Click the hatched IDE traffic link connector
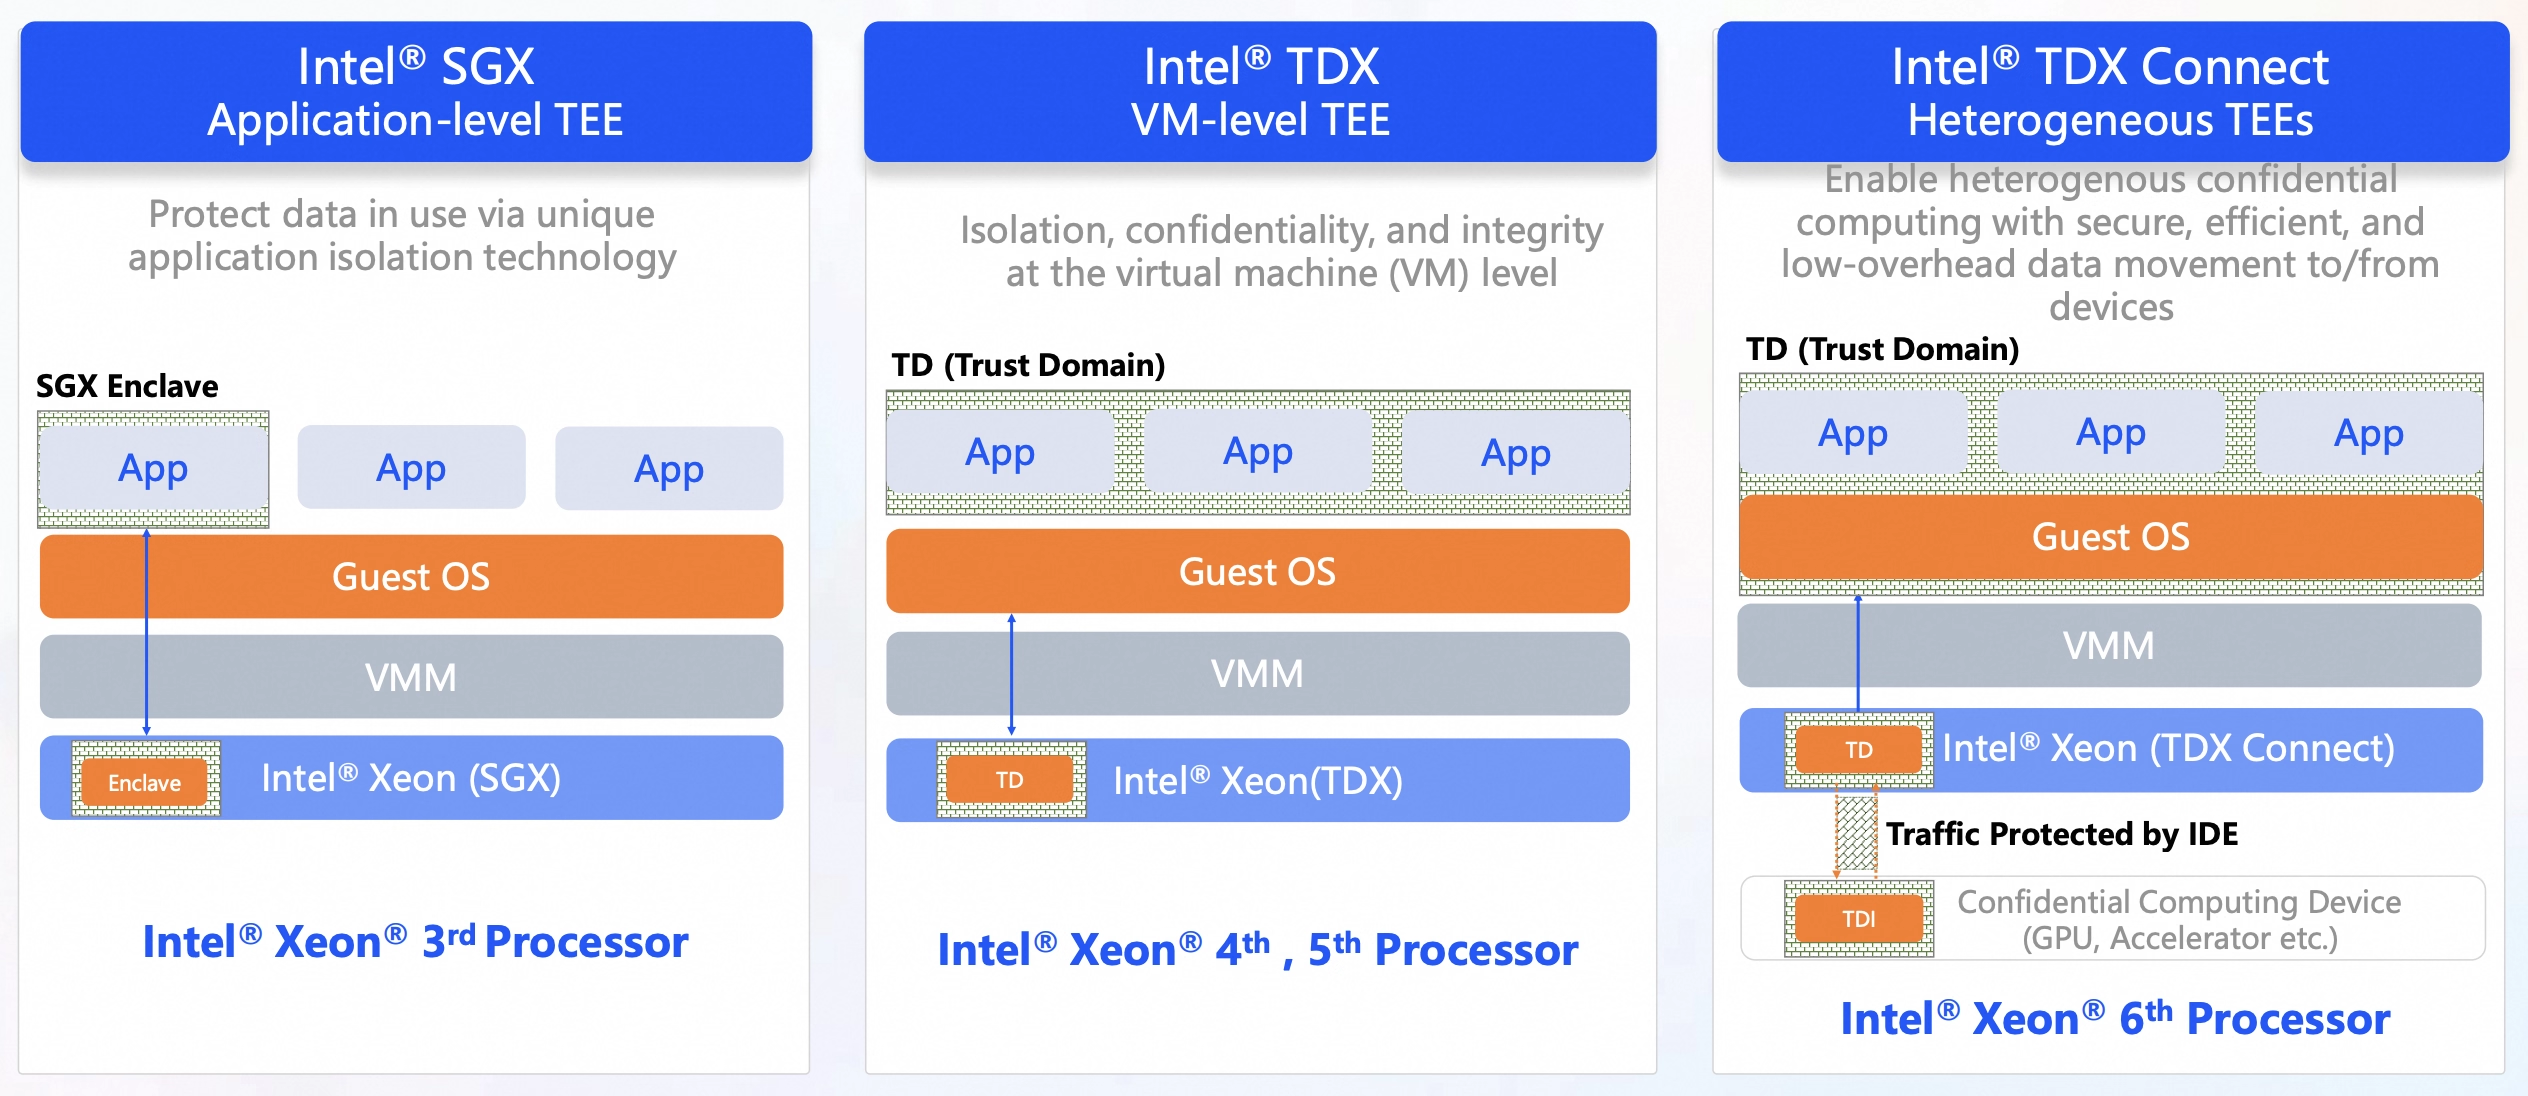 (1856, 833)
